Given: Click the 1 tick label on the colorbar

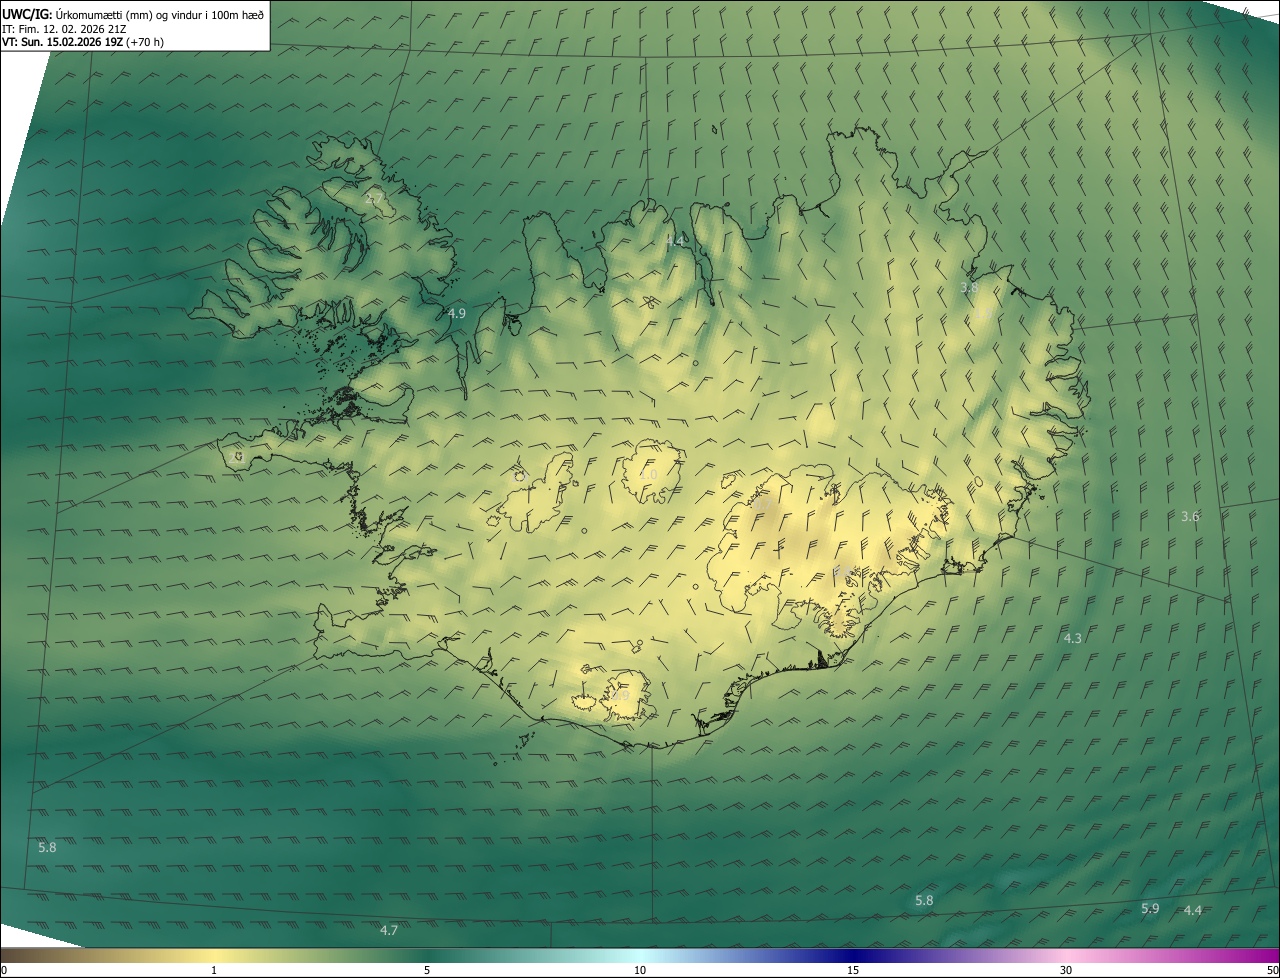Looking at the screenshot, I should click(214, 970).
